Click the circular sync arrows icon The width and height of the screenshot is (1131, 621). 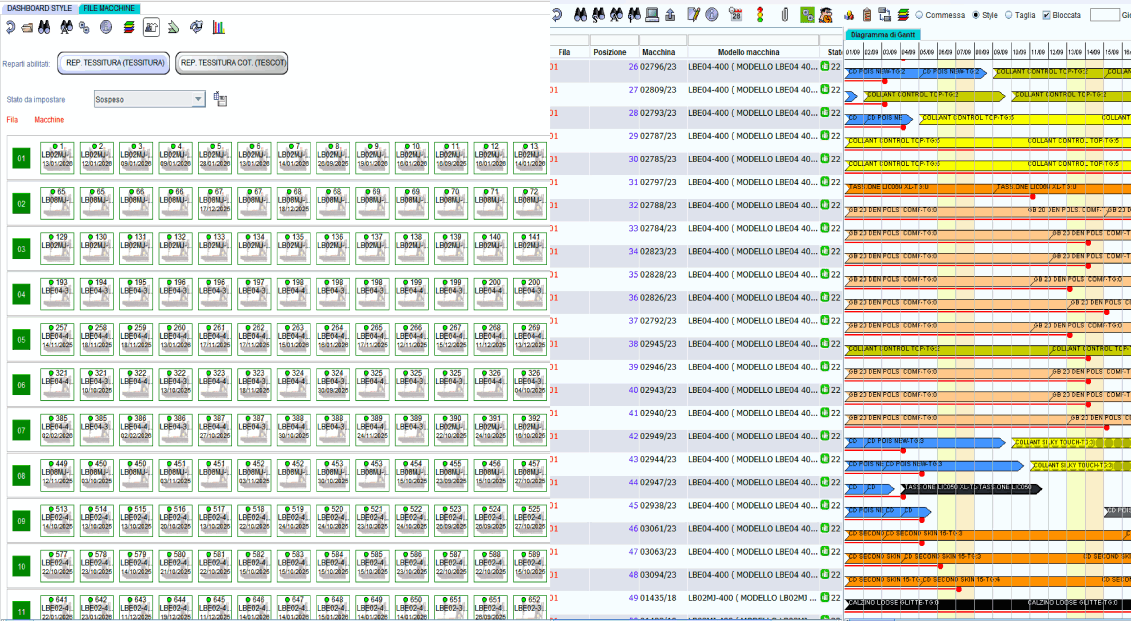tap(196, 27)
